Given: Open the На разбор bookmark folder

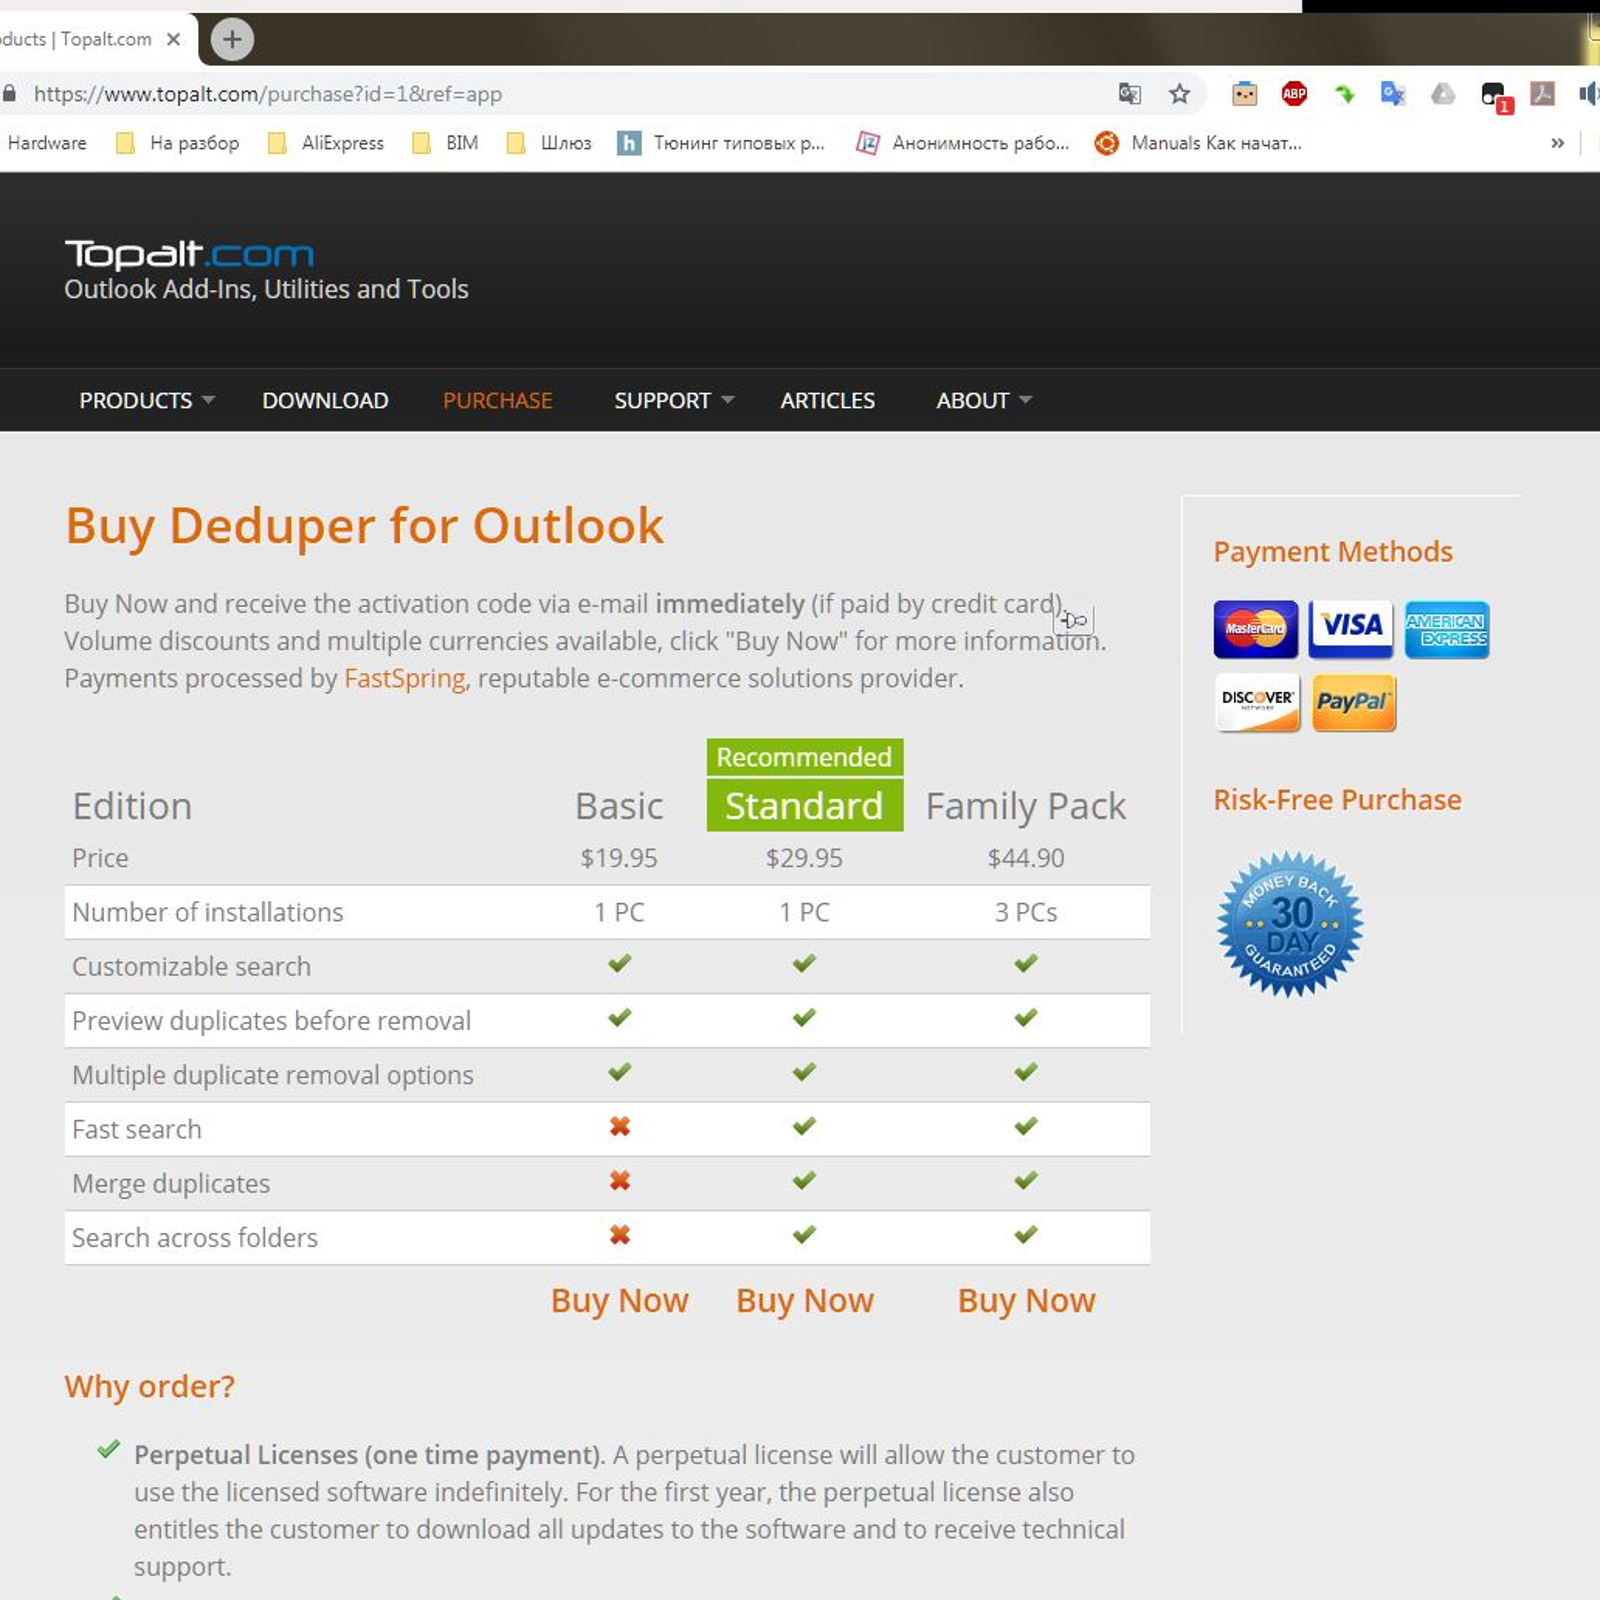Looking at the screenshot, I should (177, 143).
